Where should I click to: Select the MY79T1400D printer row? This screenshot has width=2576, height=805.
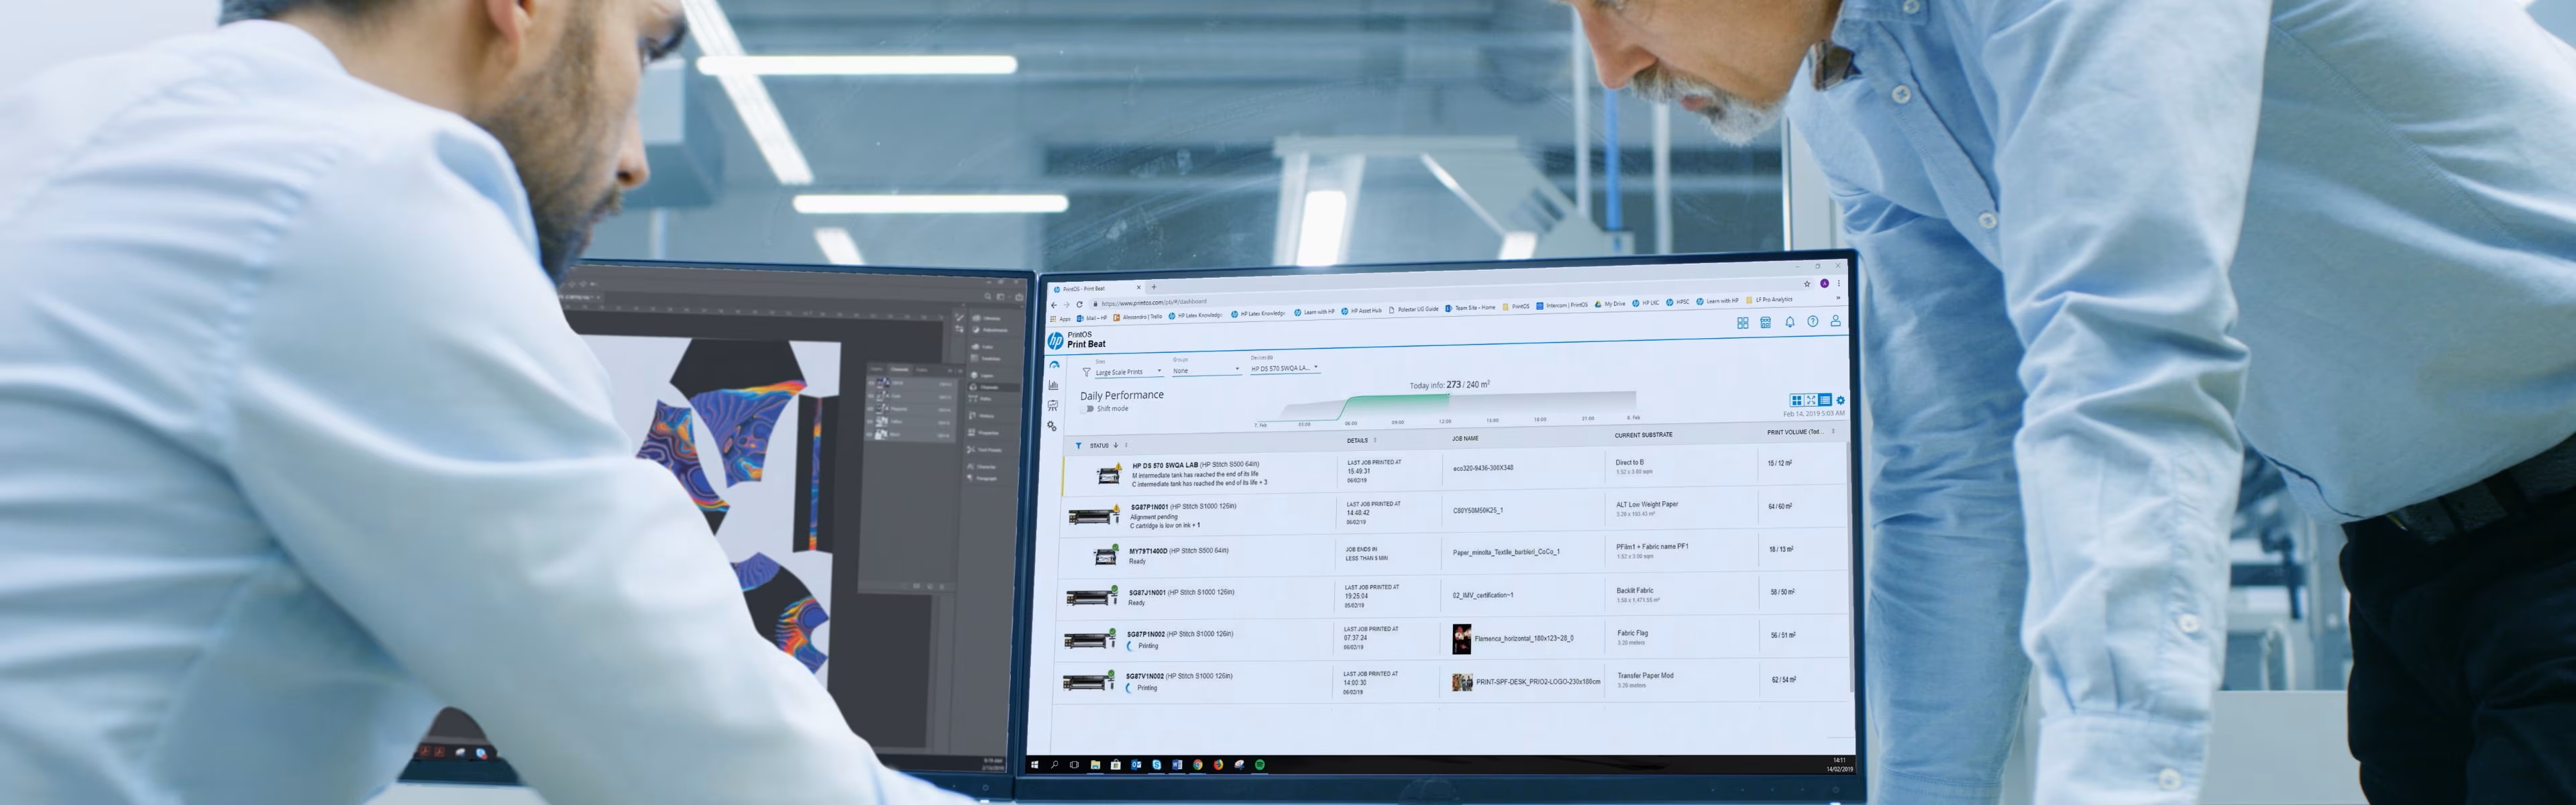(x=1453, y=555)
